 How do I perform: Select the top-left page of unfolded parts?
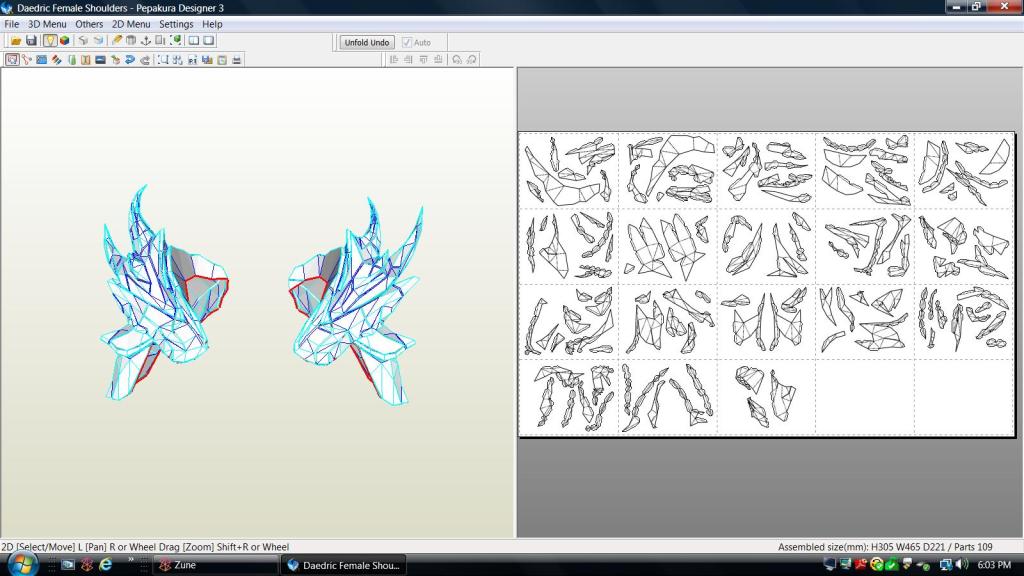(x=569, y=171)
